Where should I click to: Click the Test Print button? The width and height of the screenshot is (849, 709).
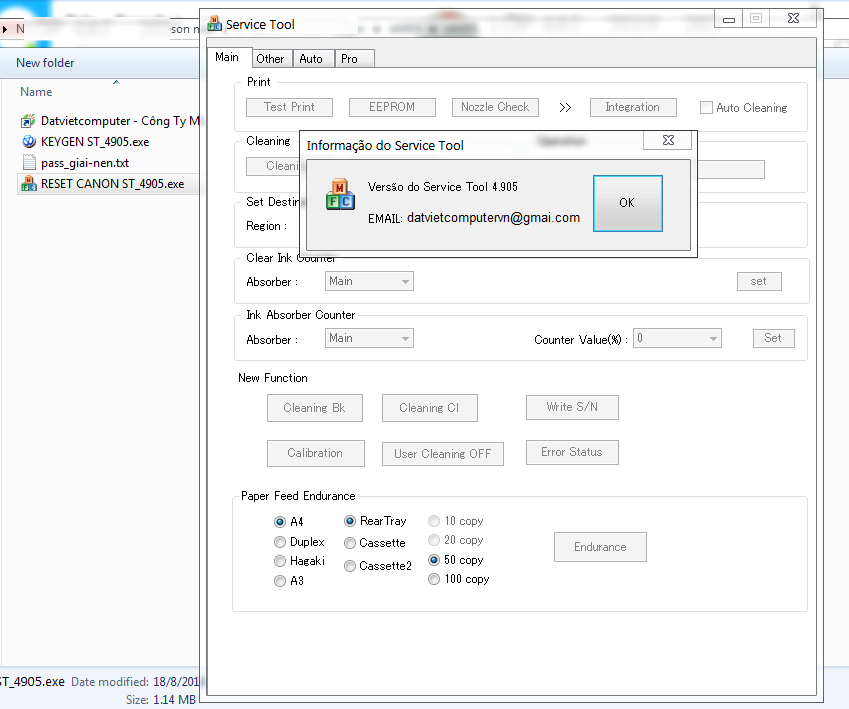(289, 107)
